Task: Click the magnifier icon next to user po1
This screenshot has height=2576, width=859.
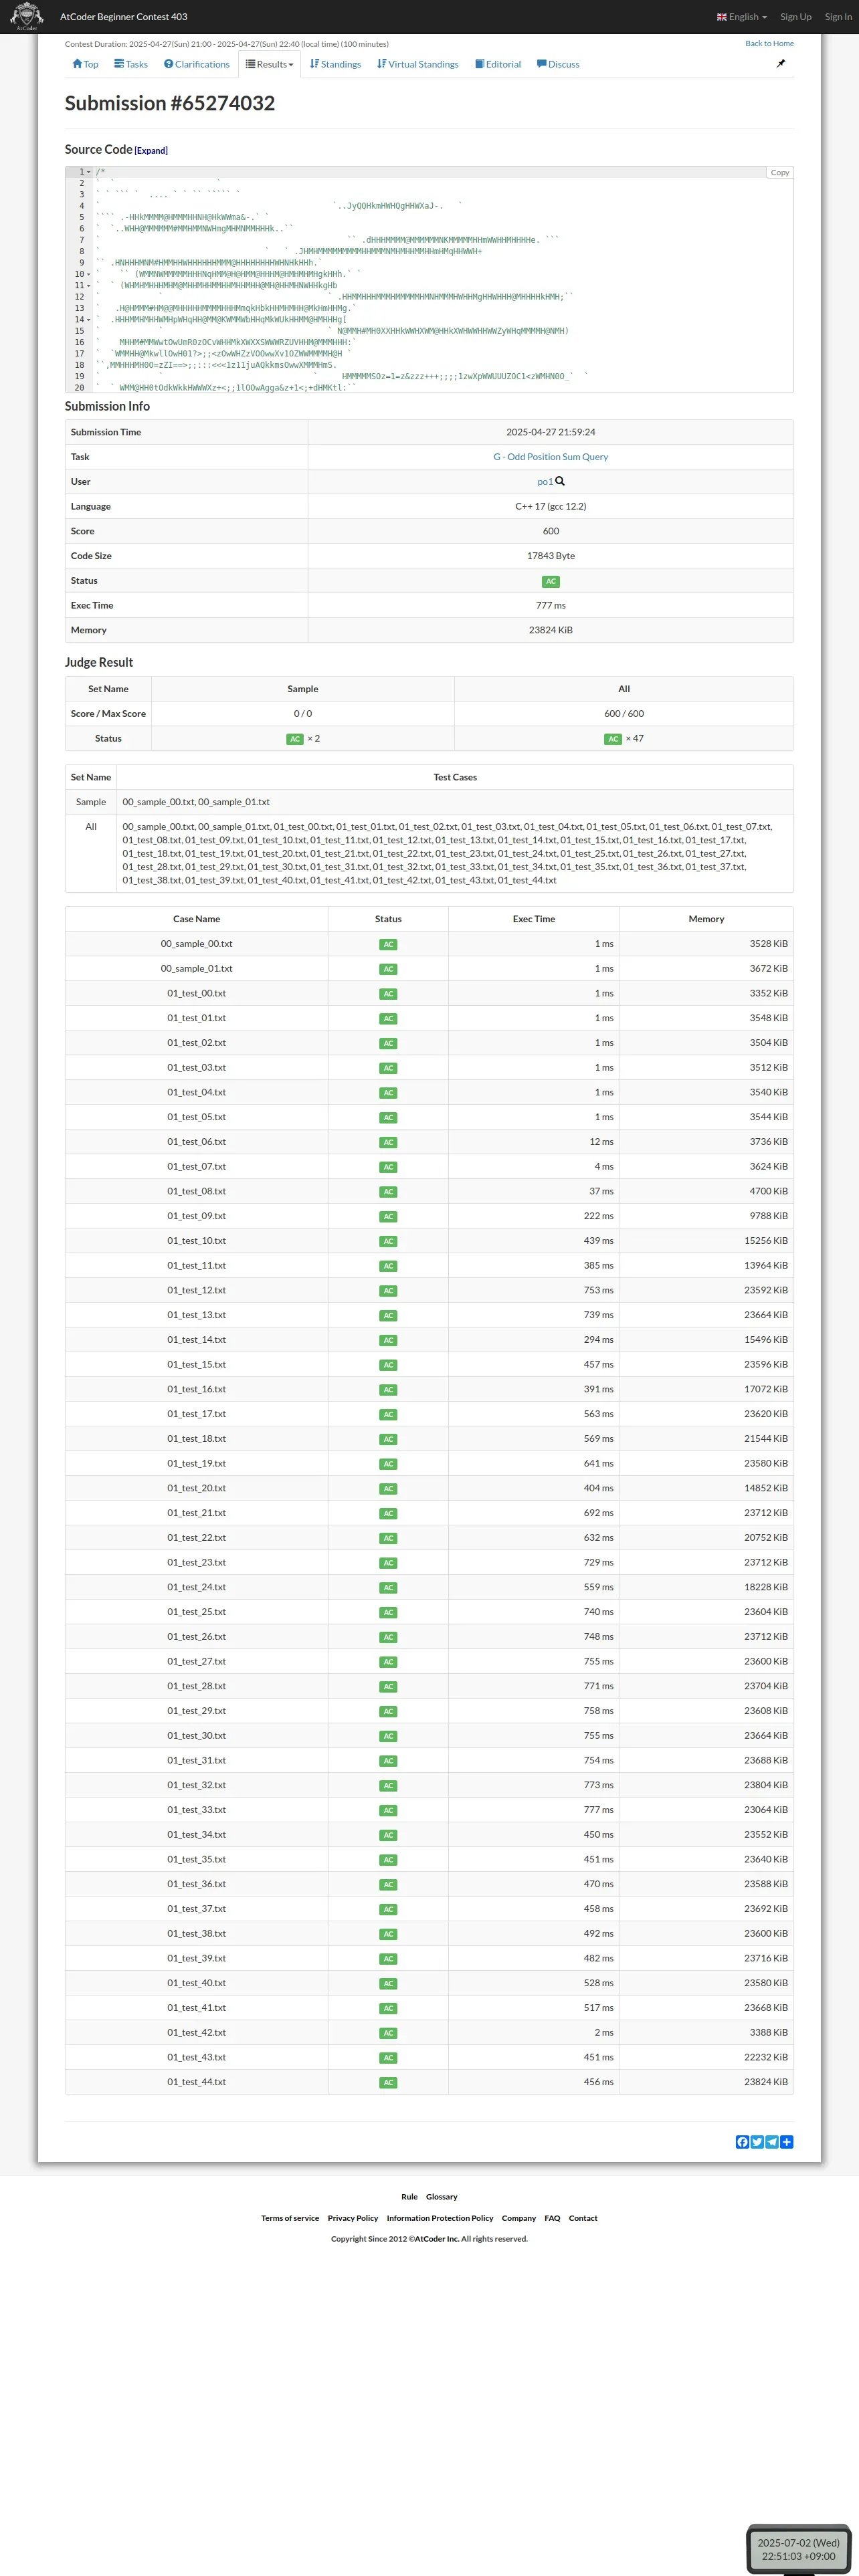Action: [560, 481]
